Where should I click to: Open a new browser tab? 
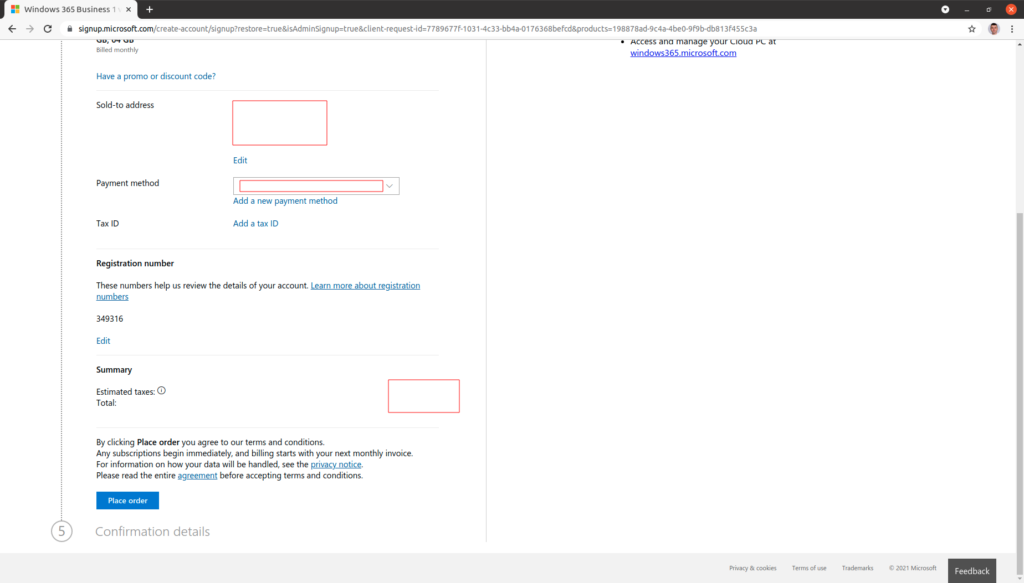(x=150, y=9)
